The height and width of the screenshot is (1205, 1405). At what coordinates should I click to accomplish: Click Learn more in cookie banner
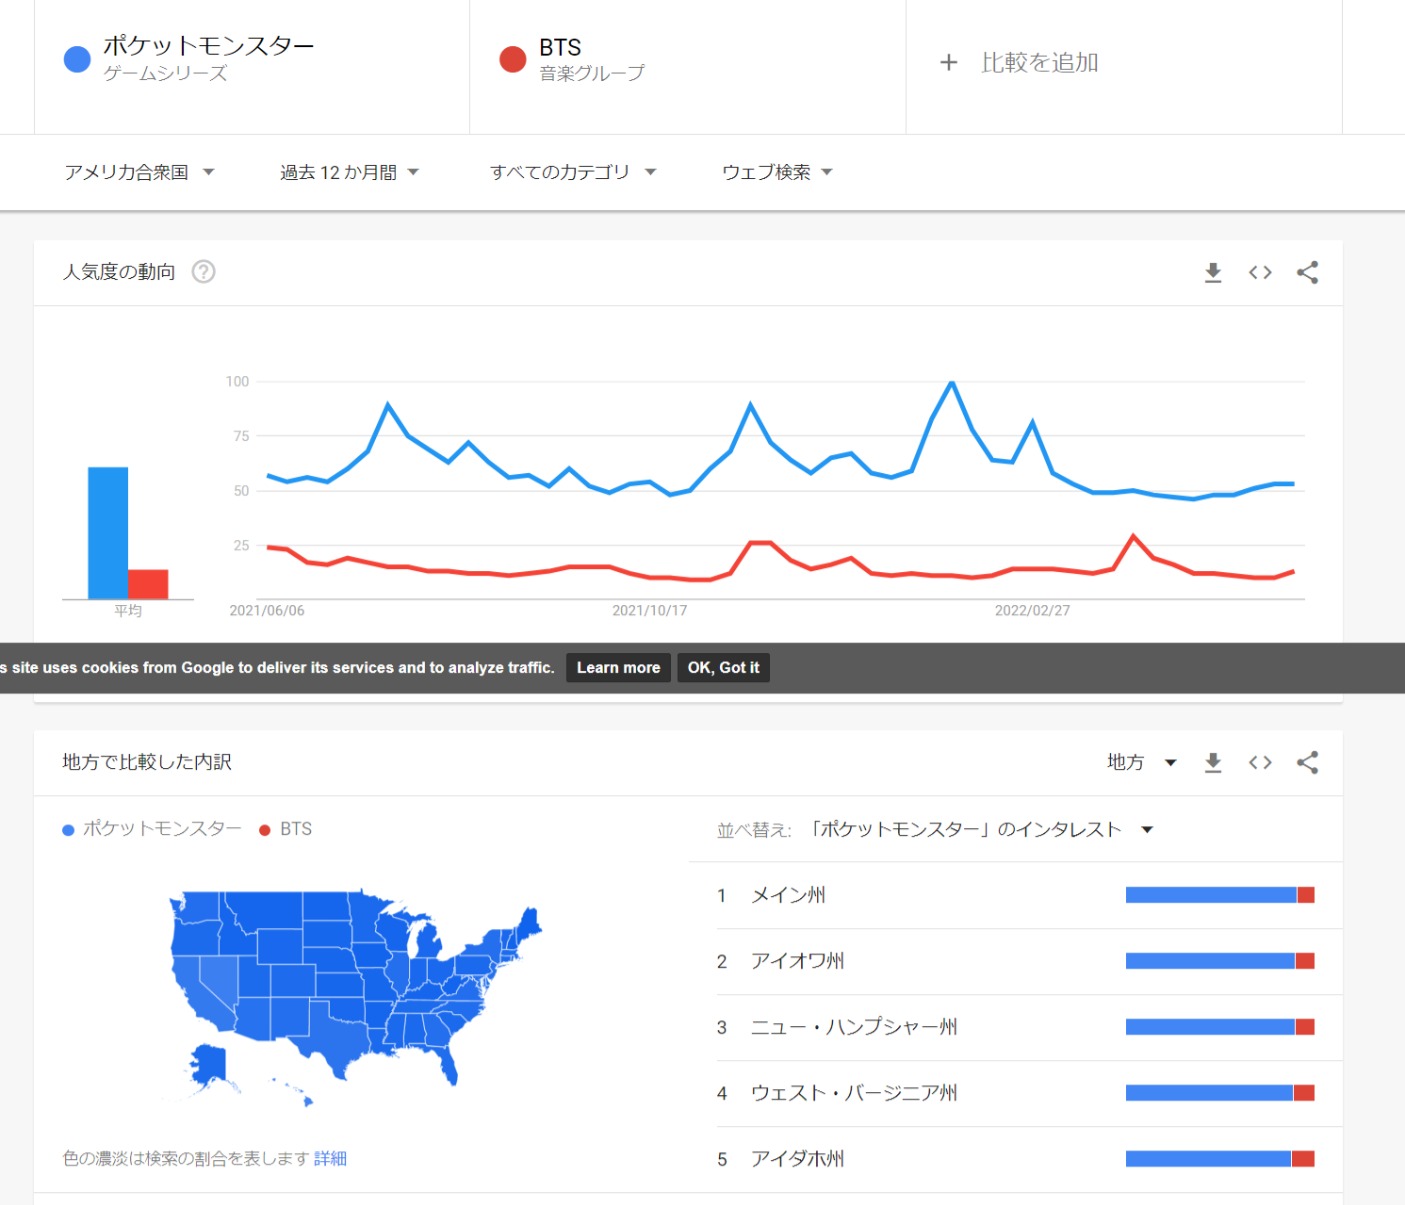618,668
